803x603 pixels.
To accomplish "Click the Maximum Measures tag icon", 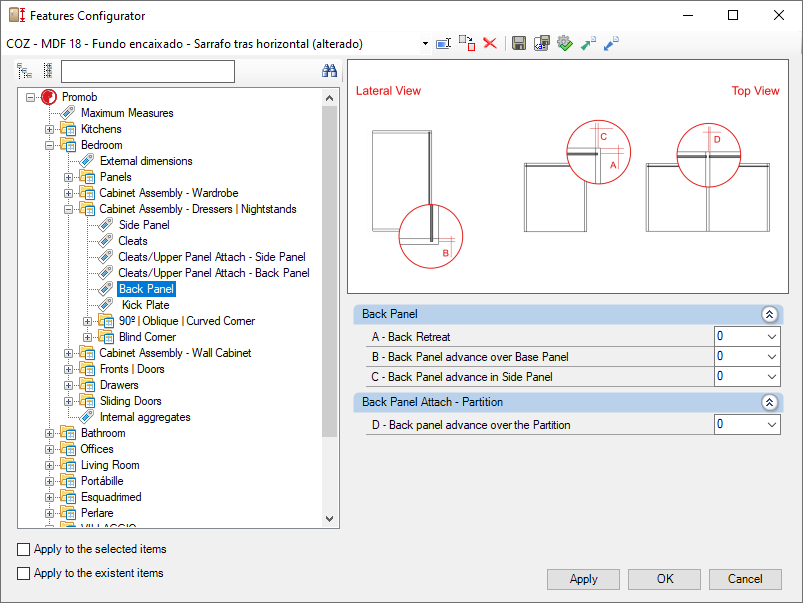I will coord(68,113).
